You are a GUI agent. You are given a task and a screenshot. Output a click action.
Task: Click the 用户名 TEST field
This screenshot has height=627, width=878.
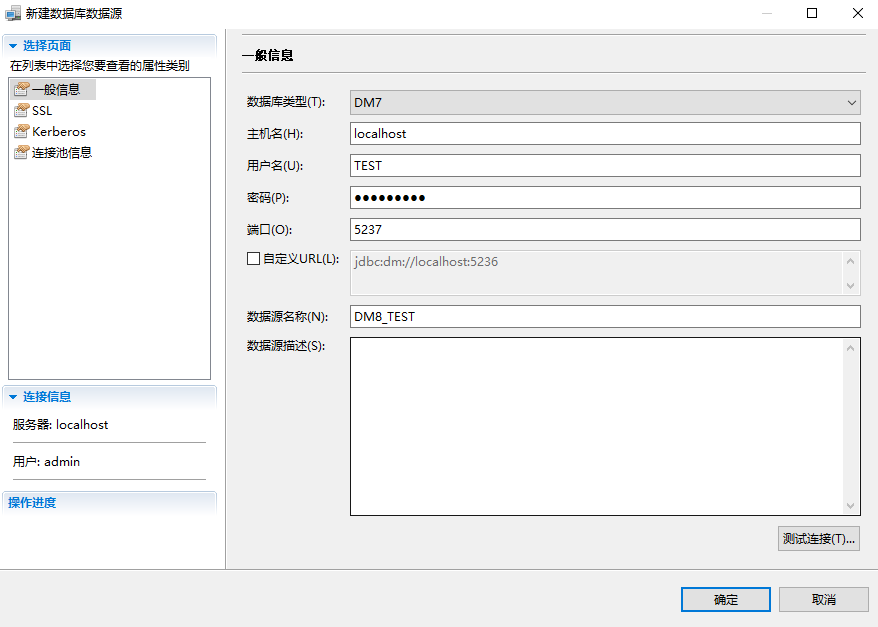(x=605, y=166)
